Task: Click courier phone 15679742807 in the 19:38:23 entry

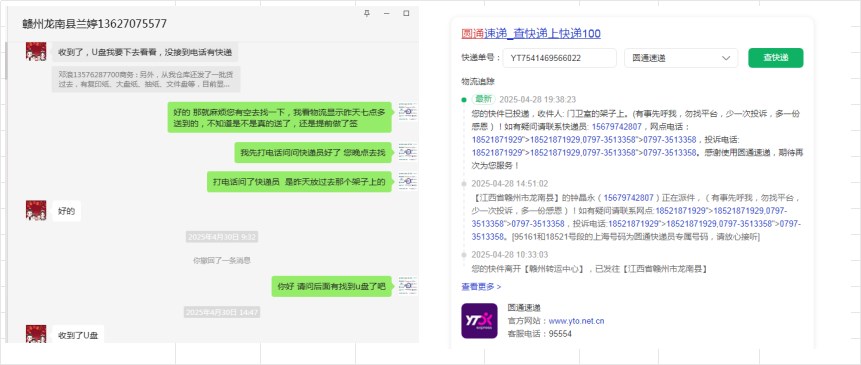Action: pyautogui.click(x=616, y=127)
